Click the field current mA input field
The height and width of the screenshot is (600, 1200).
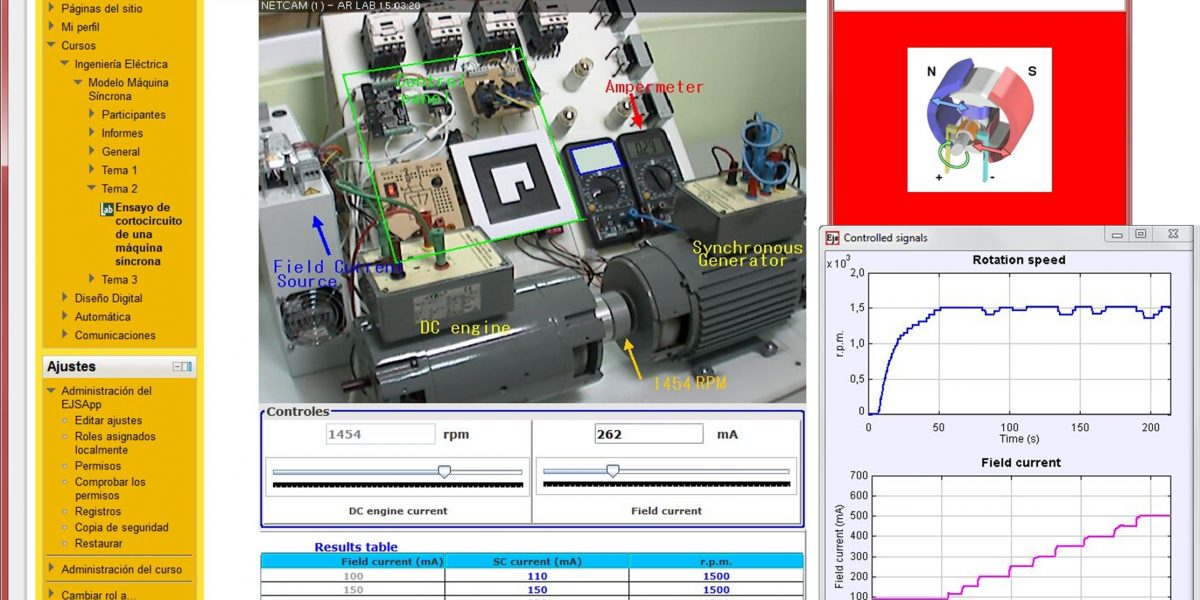pos(647,435)
